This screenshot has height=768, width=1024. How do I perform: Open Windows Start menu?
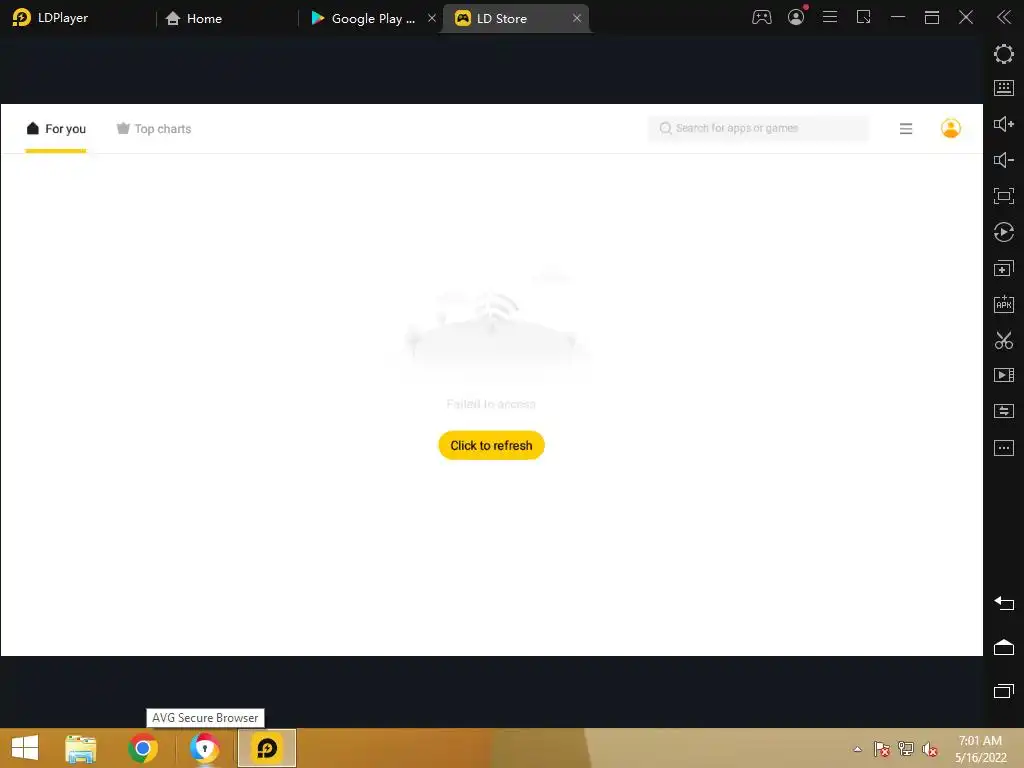[25, 748]
